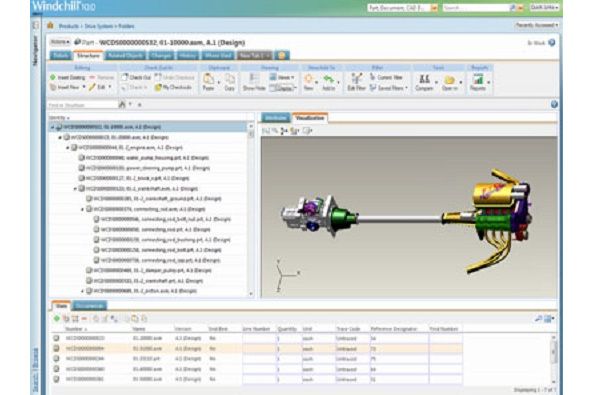The width and height of the screenshot is (592, 395).
Task: Open the Where Used tab
Action: [x=218, y=55]
